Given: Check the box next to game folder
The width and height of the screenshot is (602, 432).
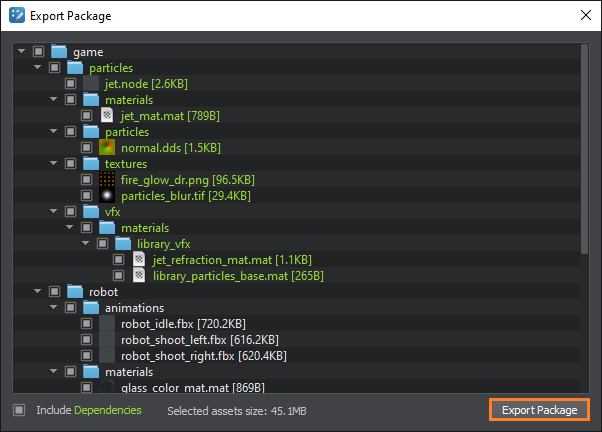Looking at the screenshot, I should pyautogui.click(x=38, y=52).
